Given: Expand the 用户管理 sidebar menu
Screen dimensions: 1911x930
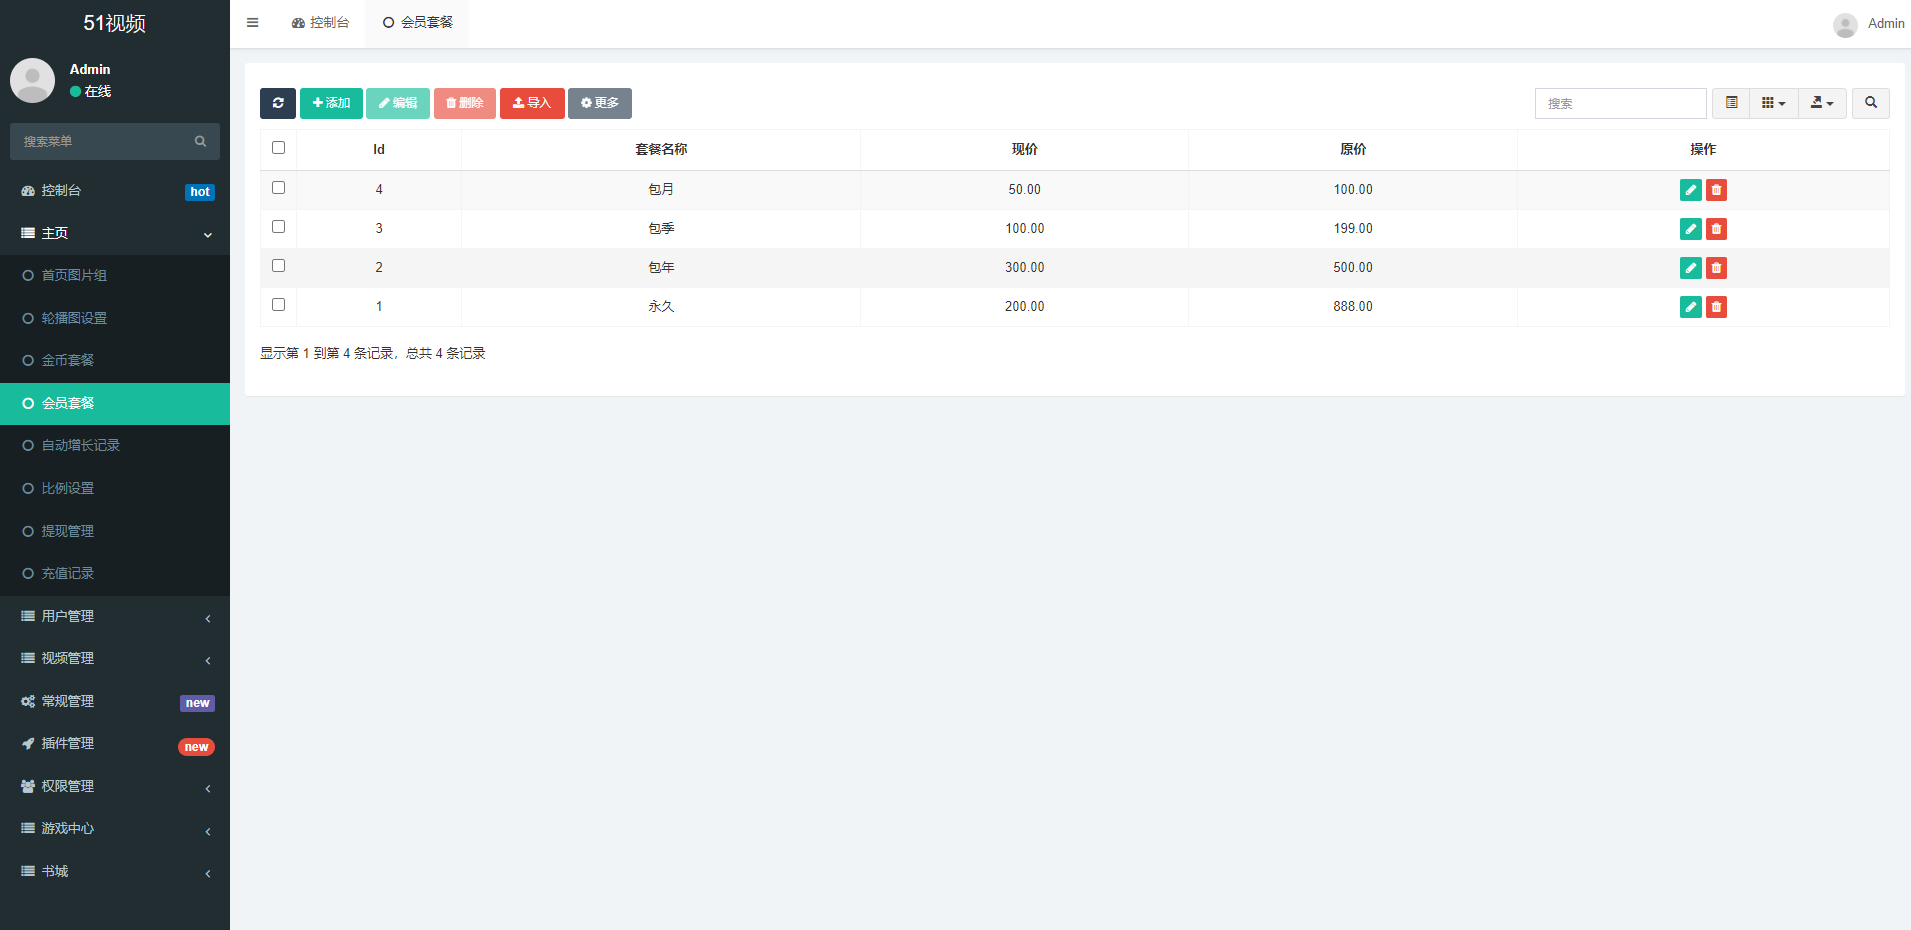Looking at the screenshot, I should (115, 617).
